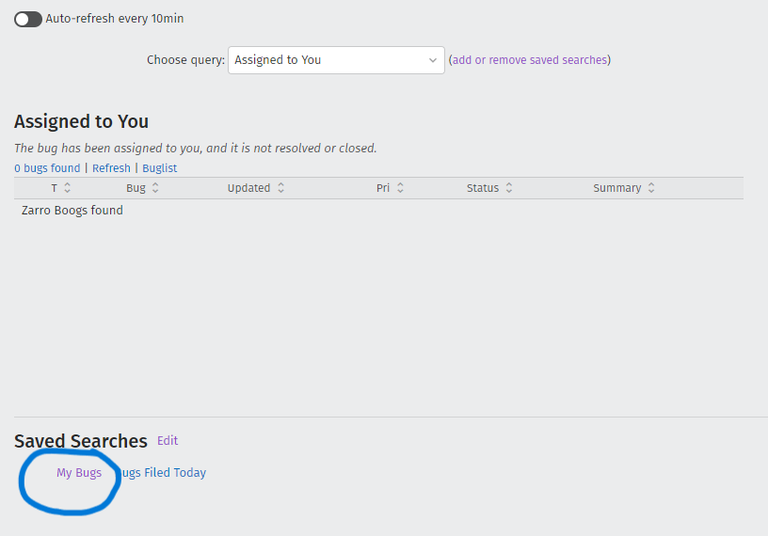Click the Zarro Boogs found row
This screenshot has height=536, width=768.
(72, 211)
